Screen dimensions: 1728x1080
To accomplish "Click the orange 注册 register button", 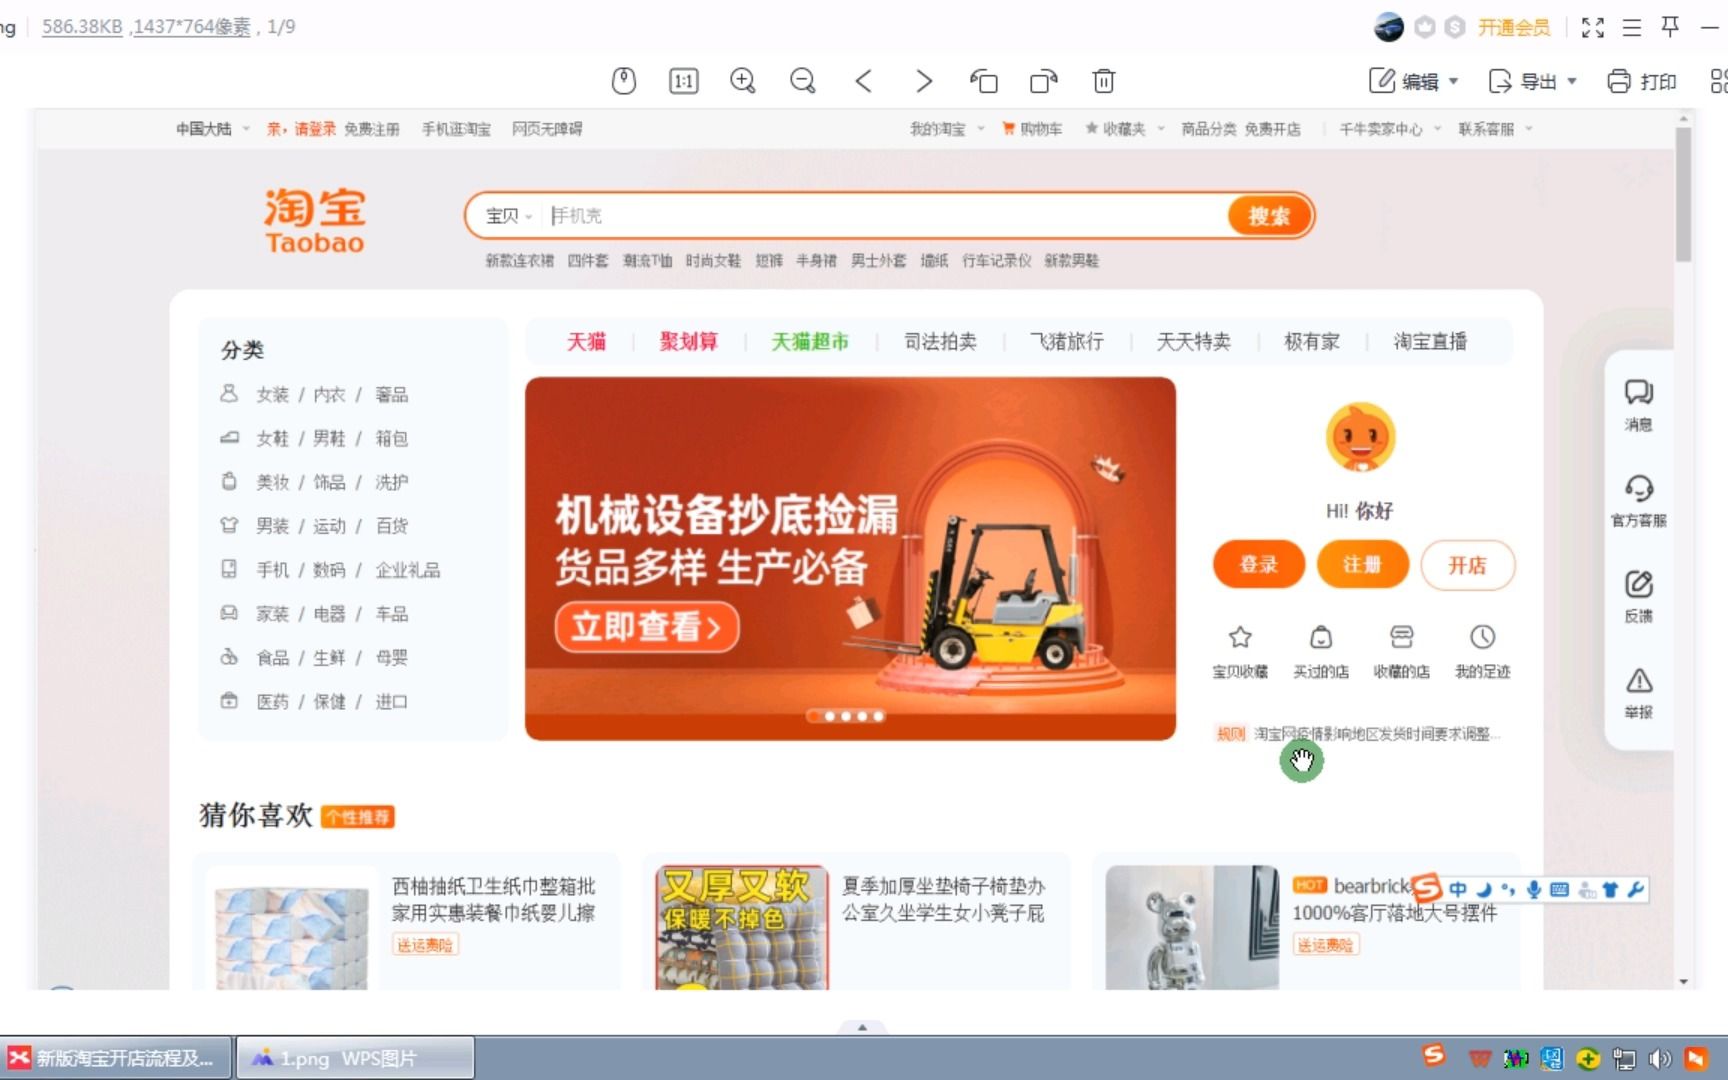I will pyautogui.click(x=1362, y=565).
